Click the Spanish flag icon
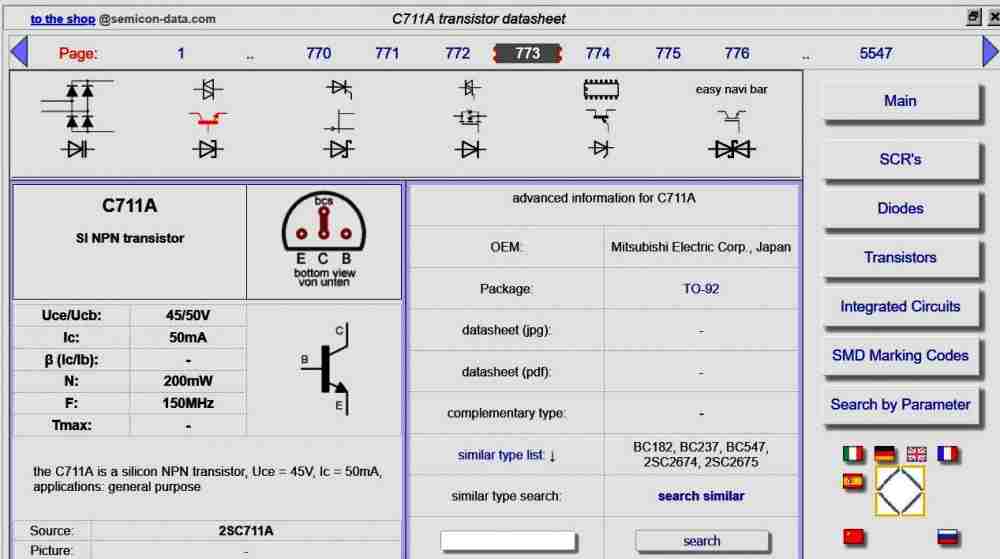1000x559 pixels. 852,482
